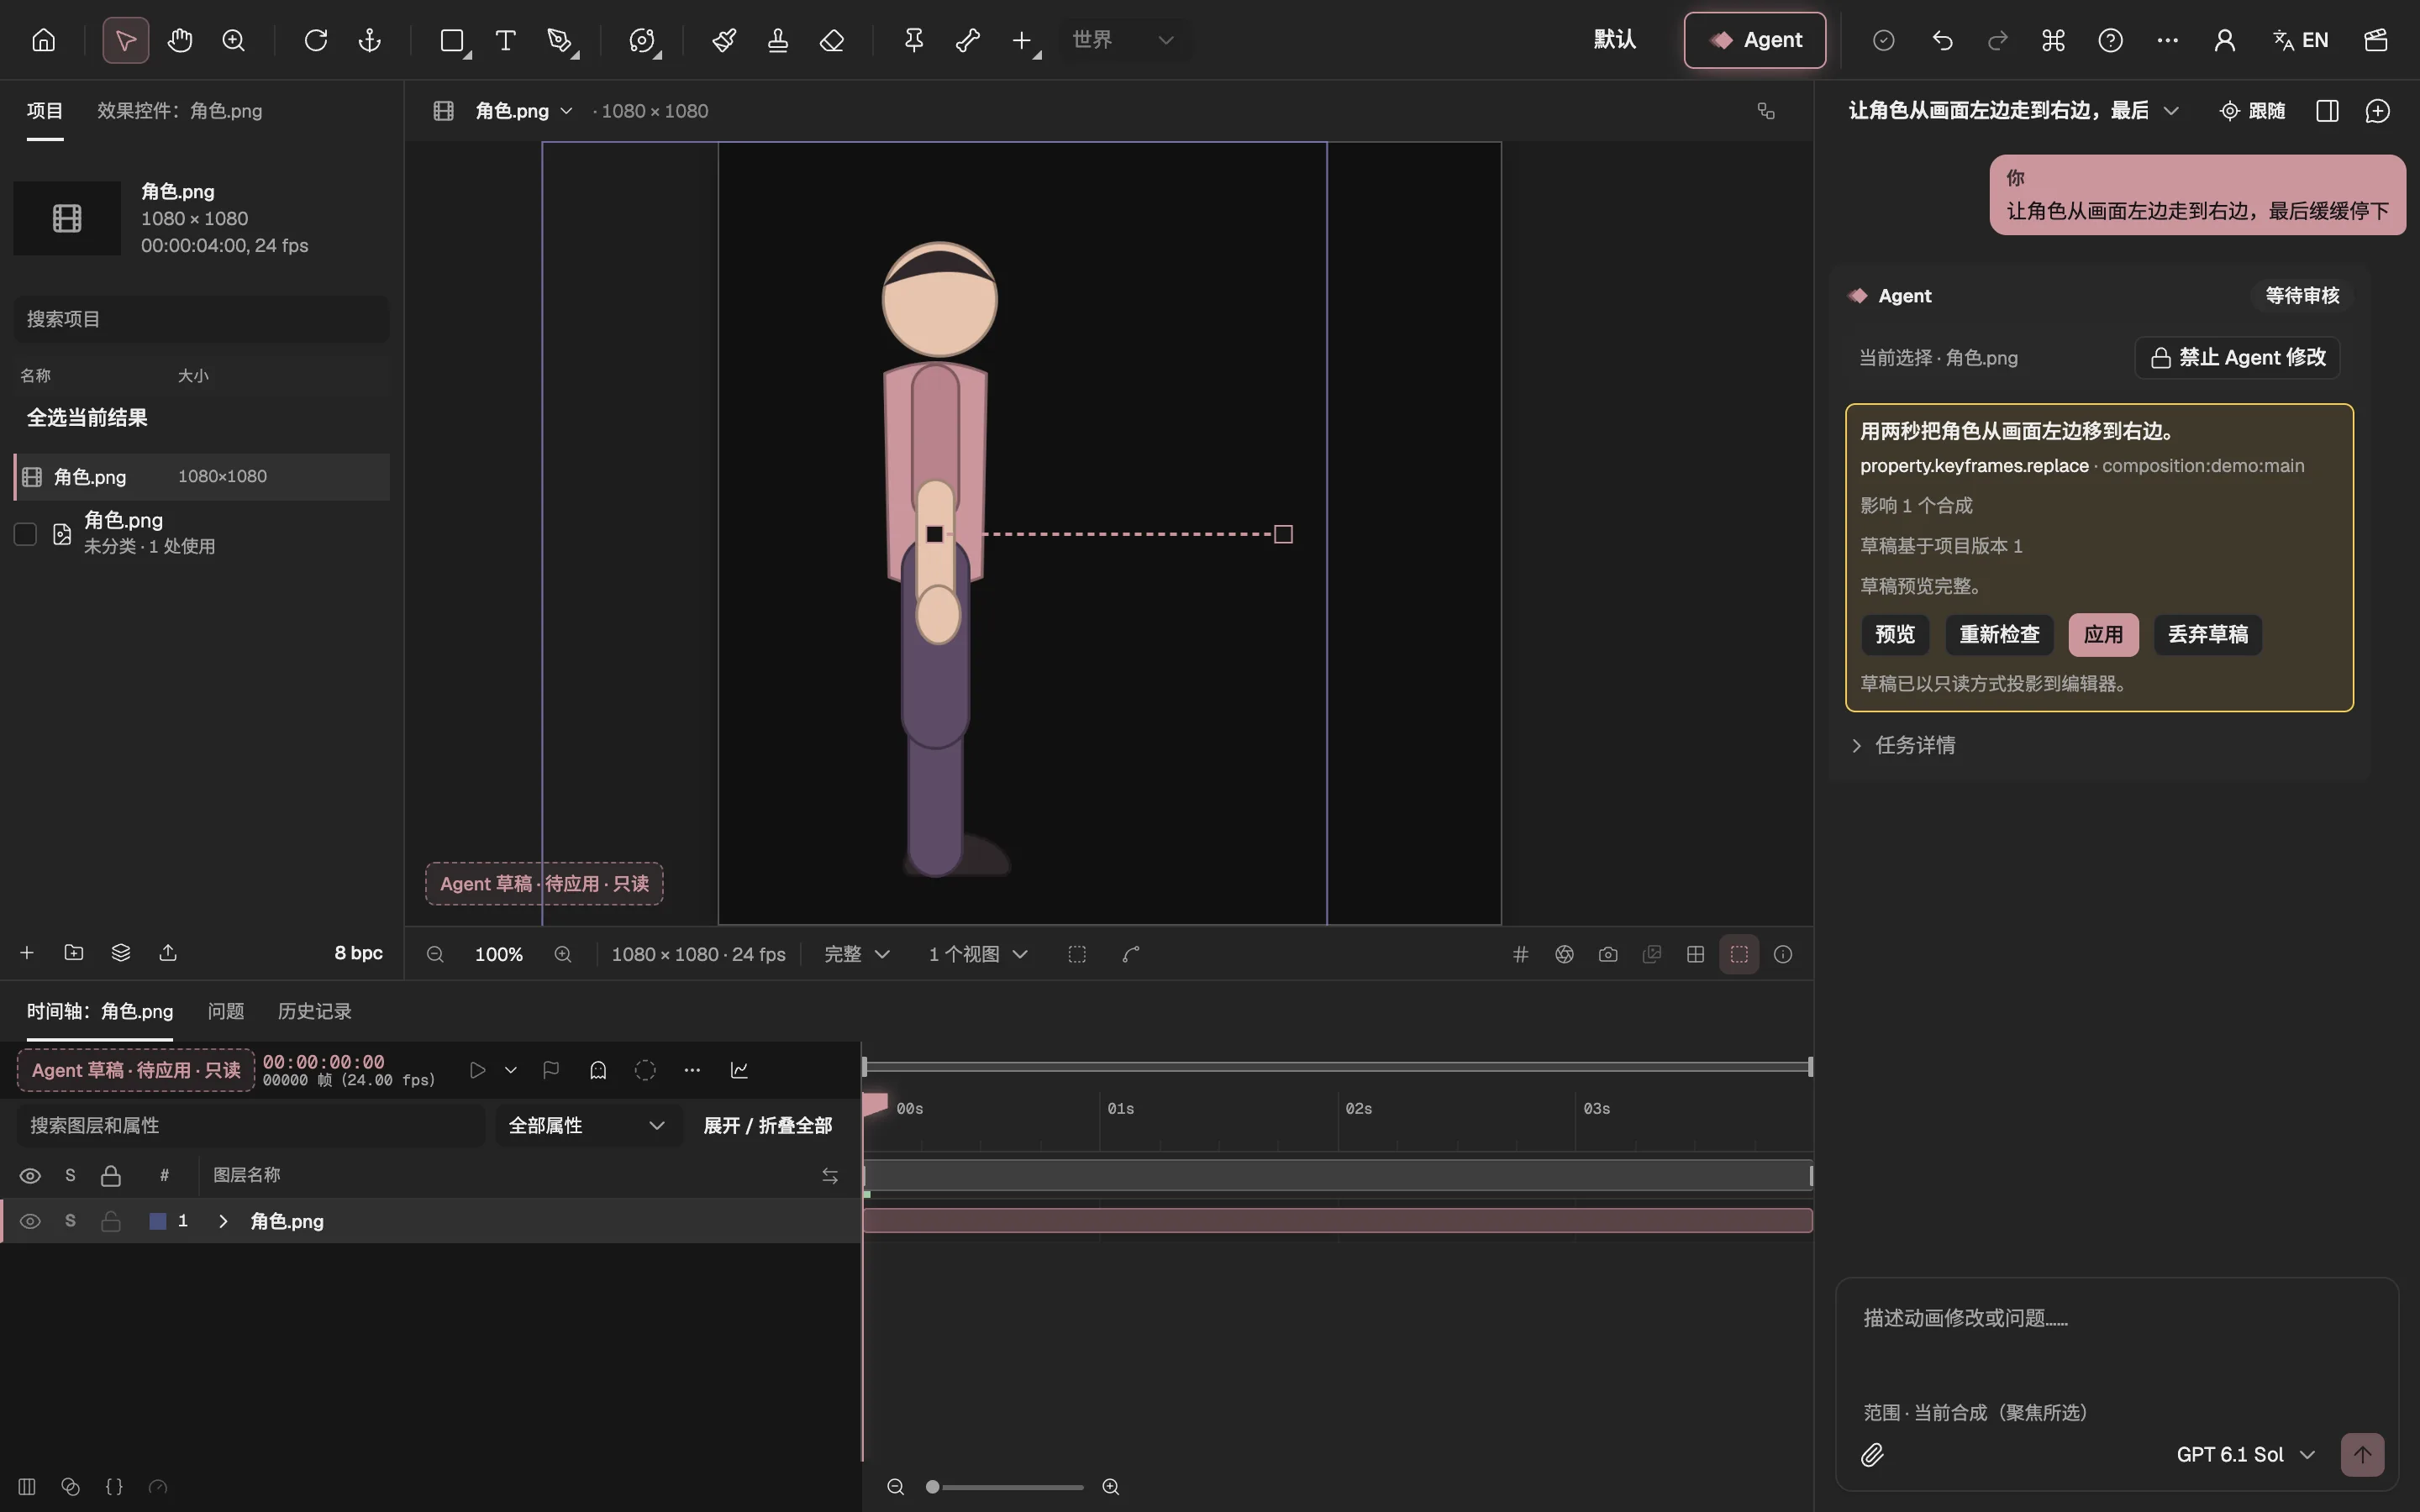Attach a file with the paperclip icon
Screen dimensions: 2420x1512
(1872, 1455)
